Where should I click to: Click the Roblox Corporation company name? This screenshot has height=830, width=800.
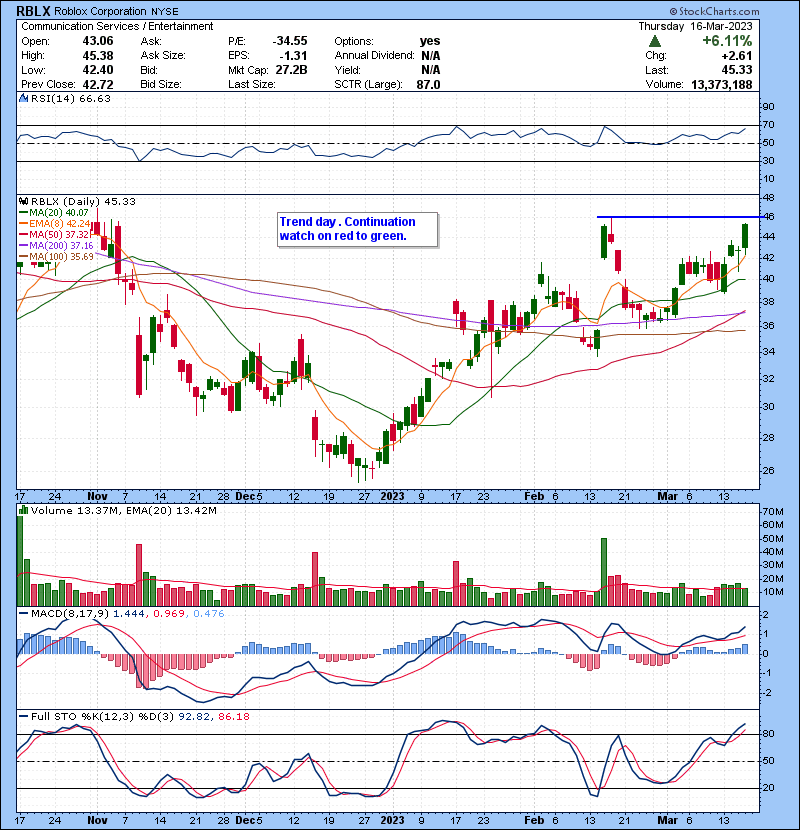coord(100,11)
